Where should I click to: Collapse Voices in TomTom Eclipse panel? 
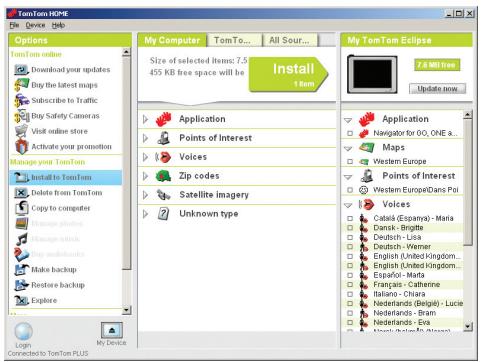click(x=348, y=205)
